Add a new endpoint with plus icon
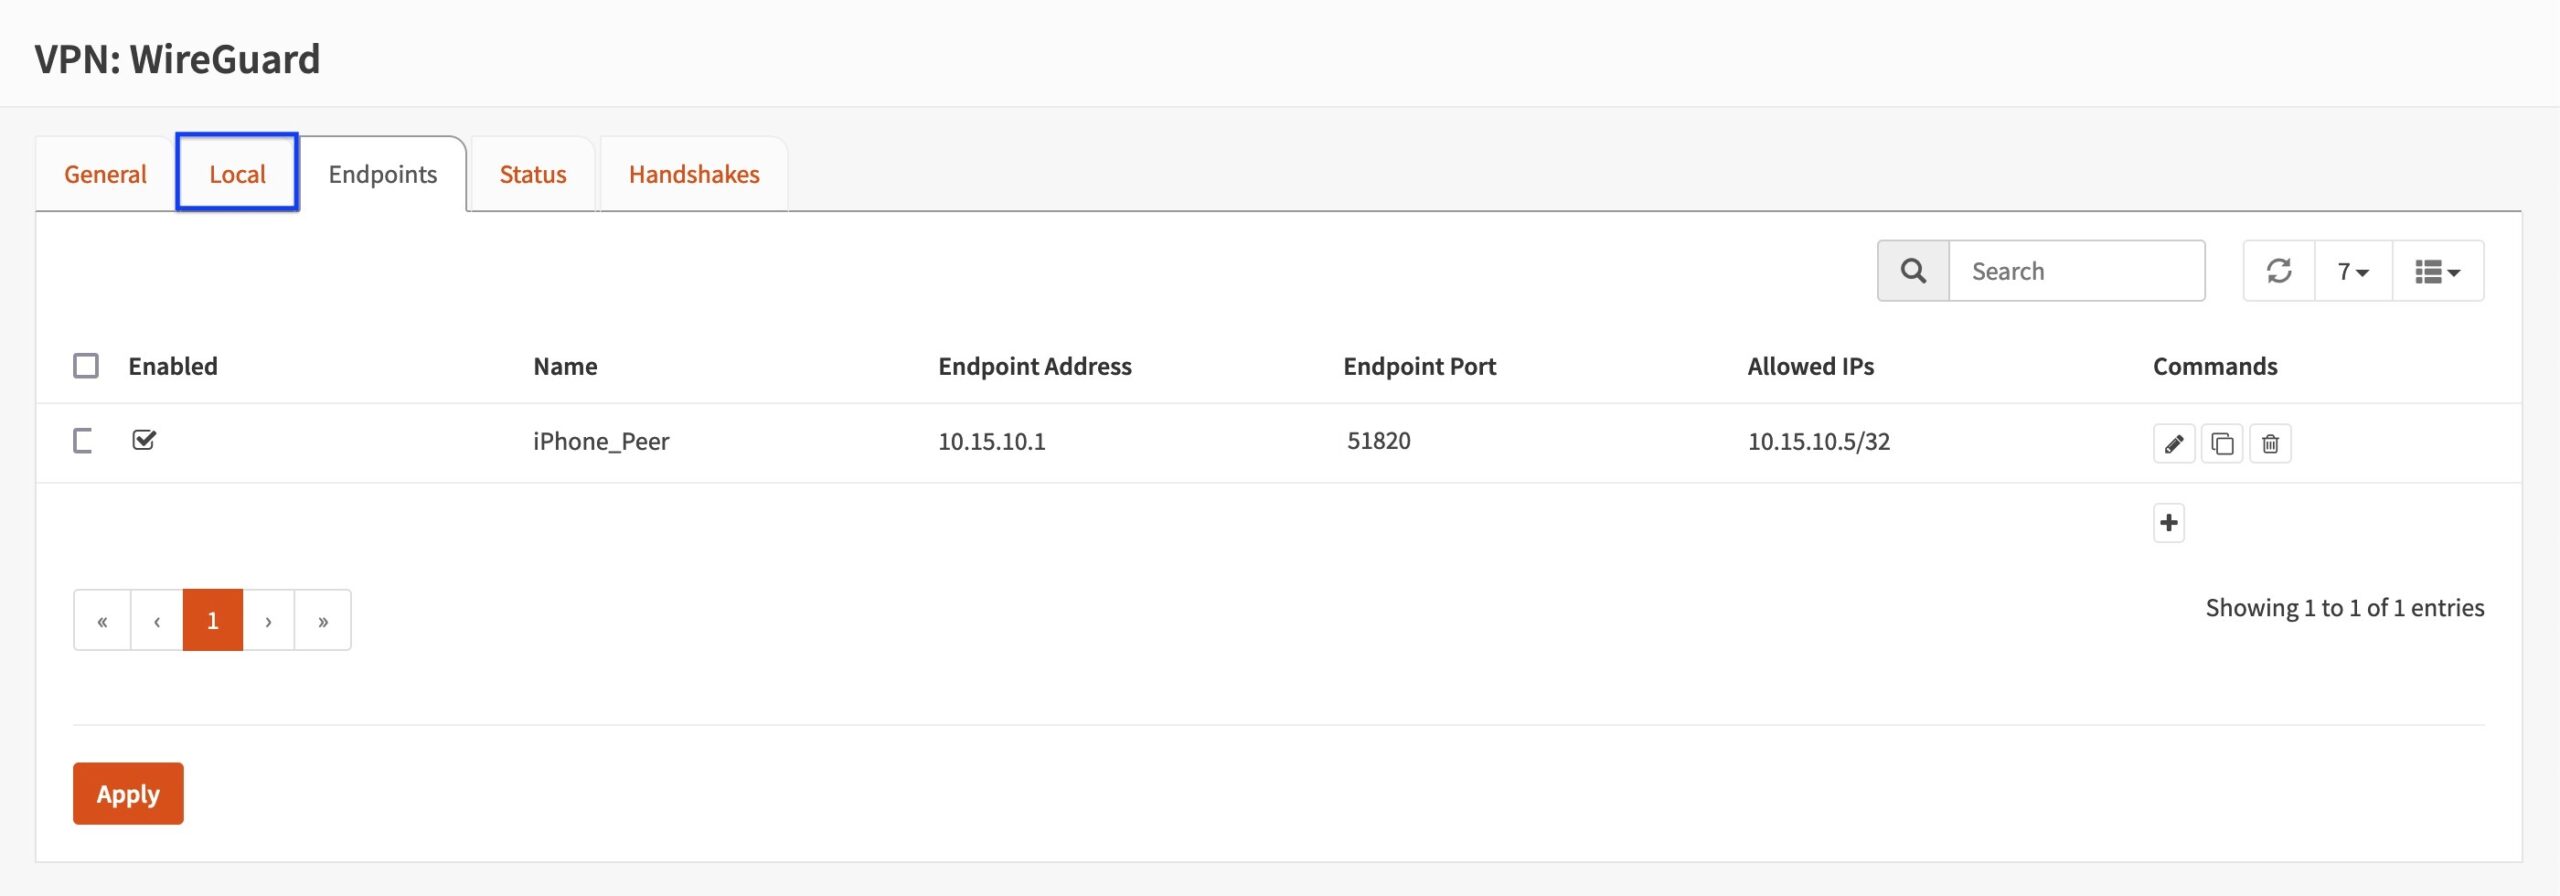 [x=2169, y=523]
